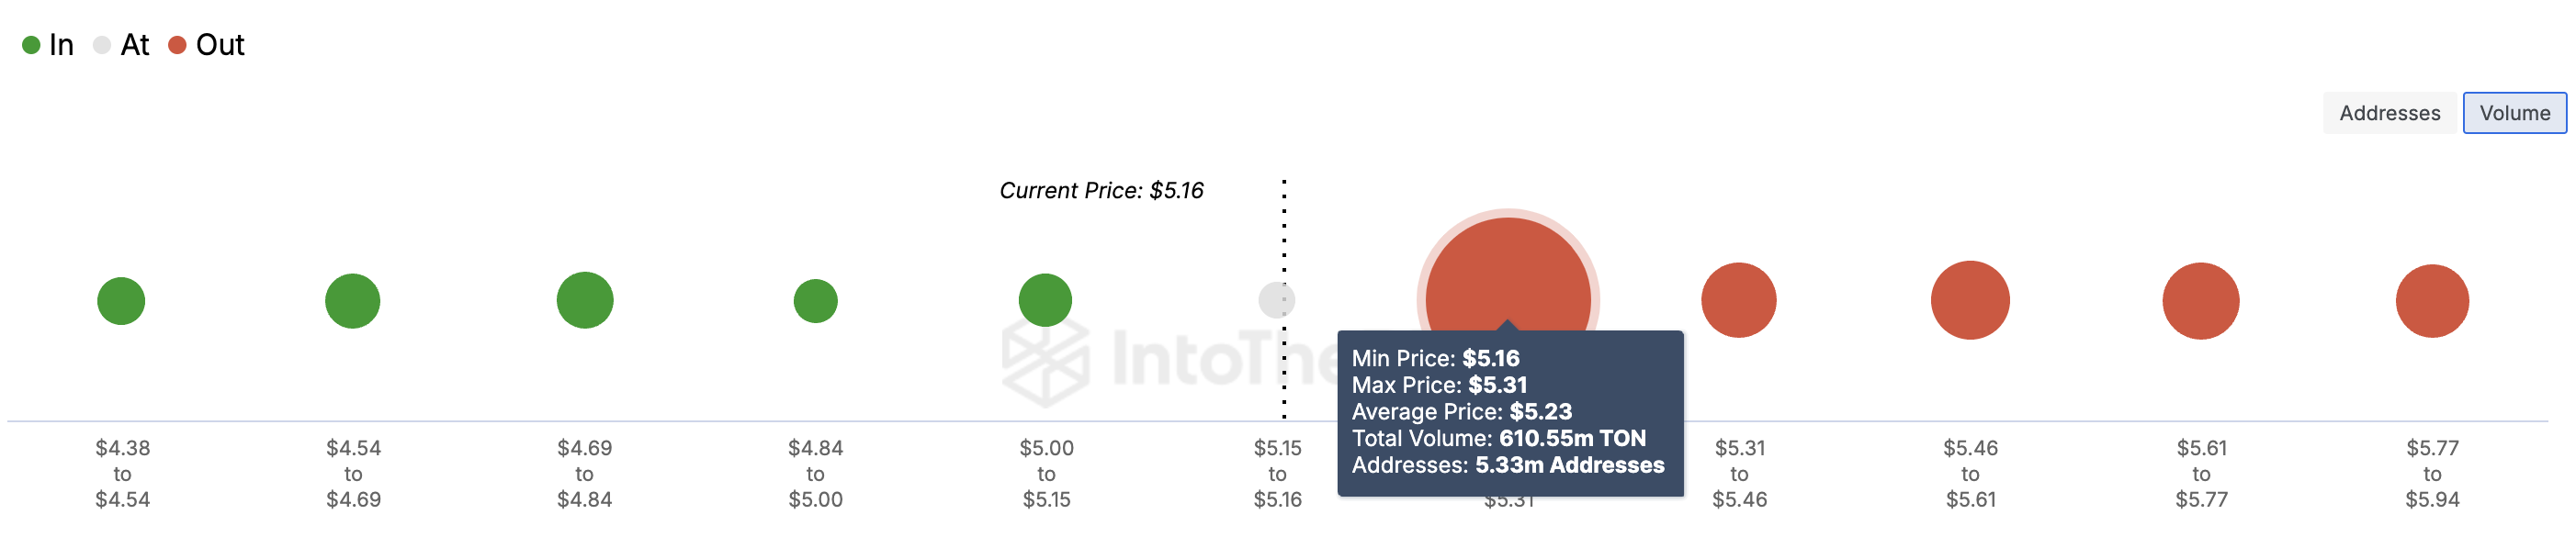
Task: Toggle the grey At legend marker
Action: coord(102,45)
